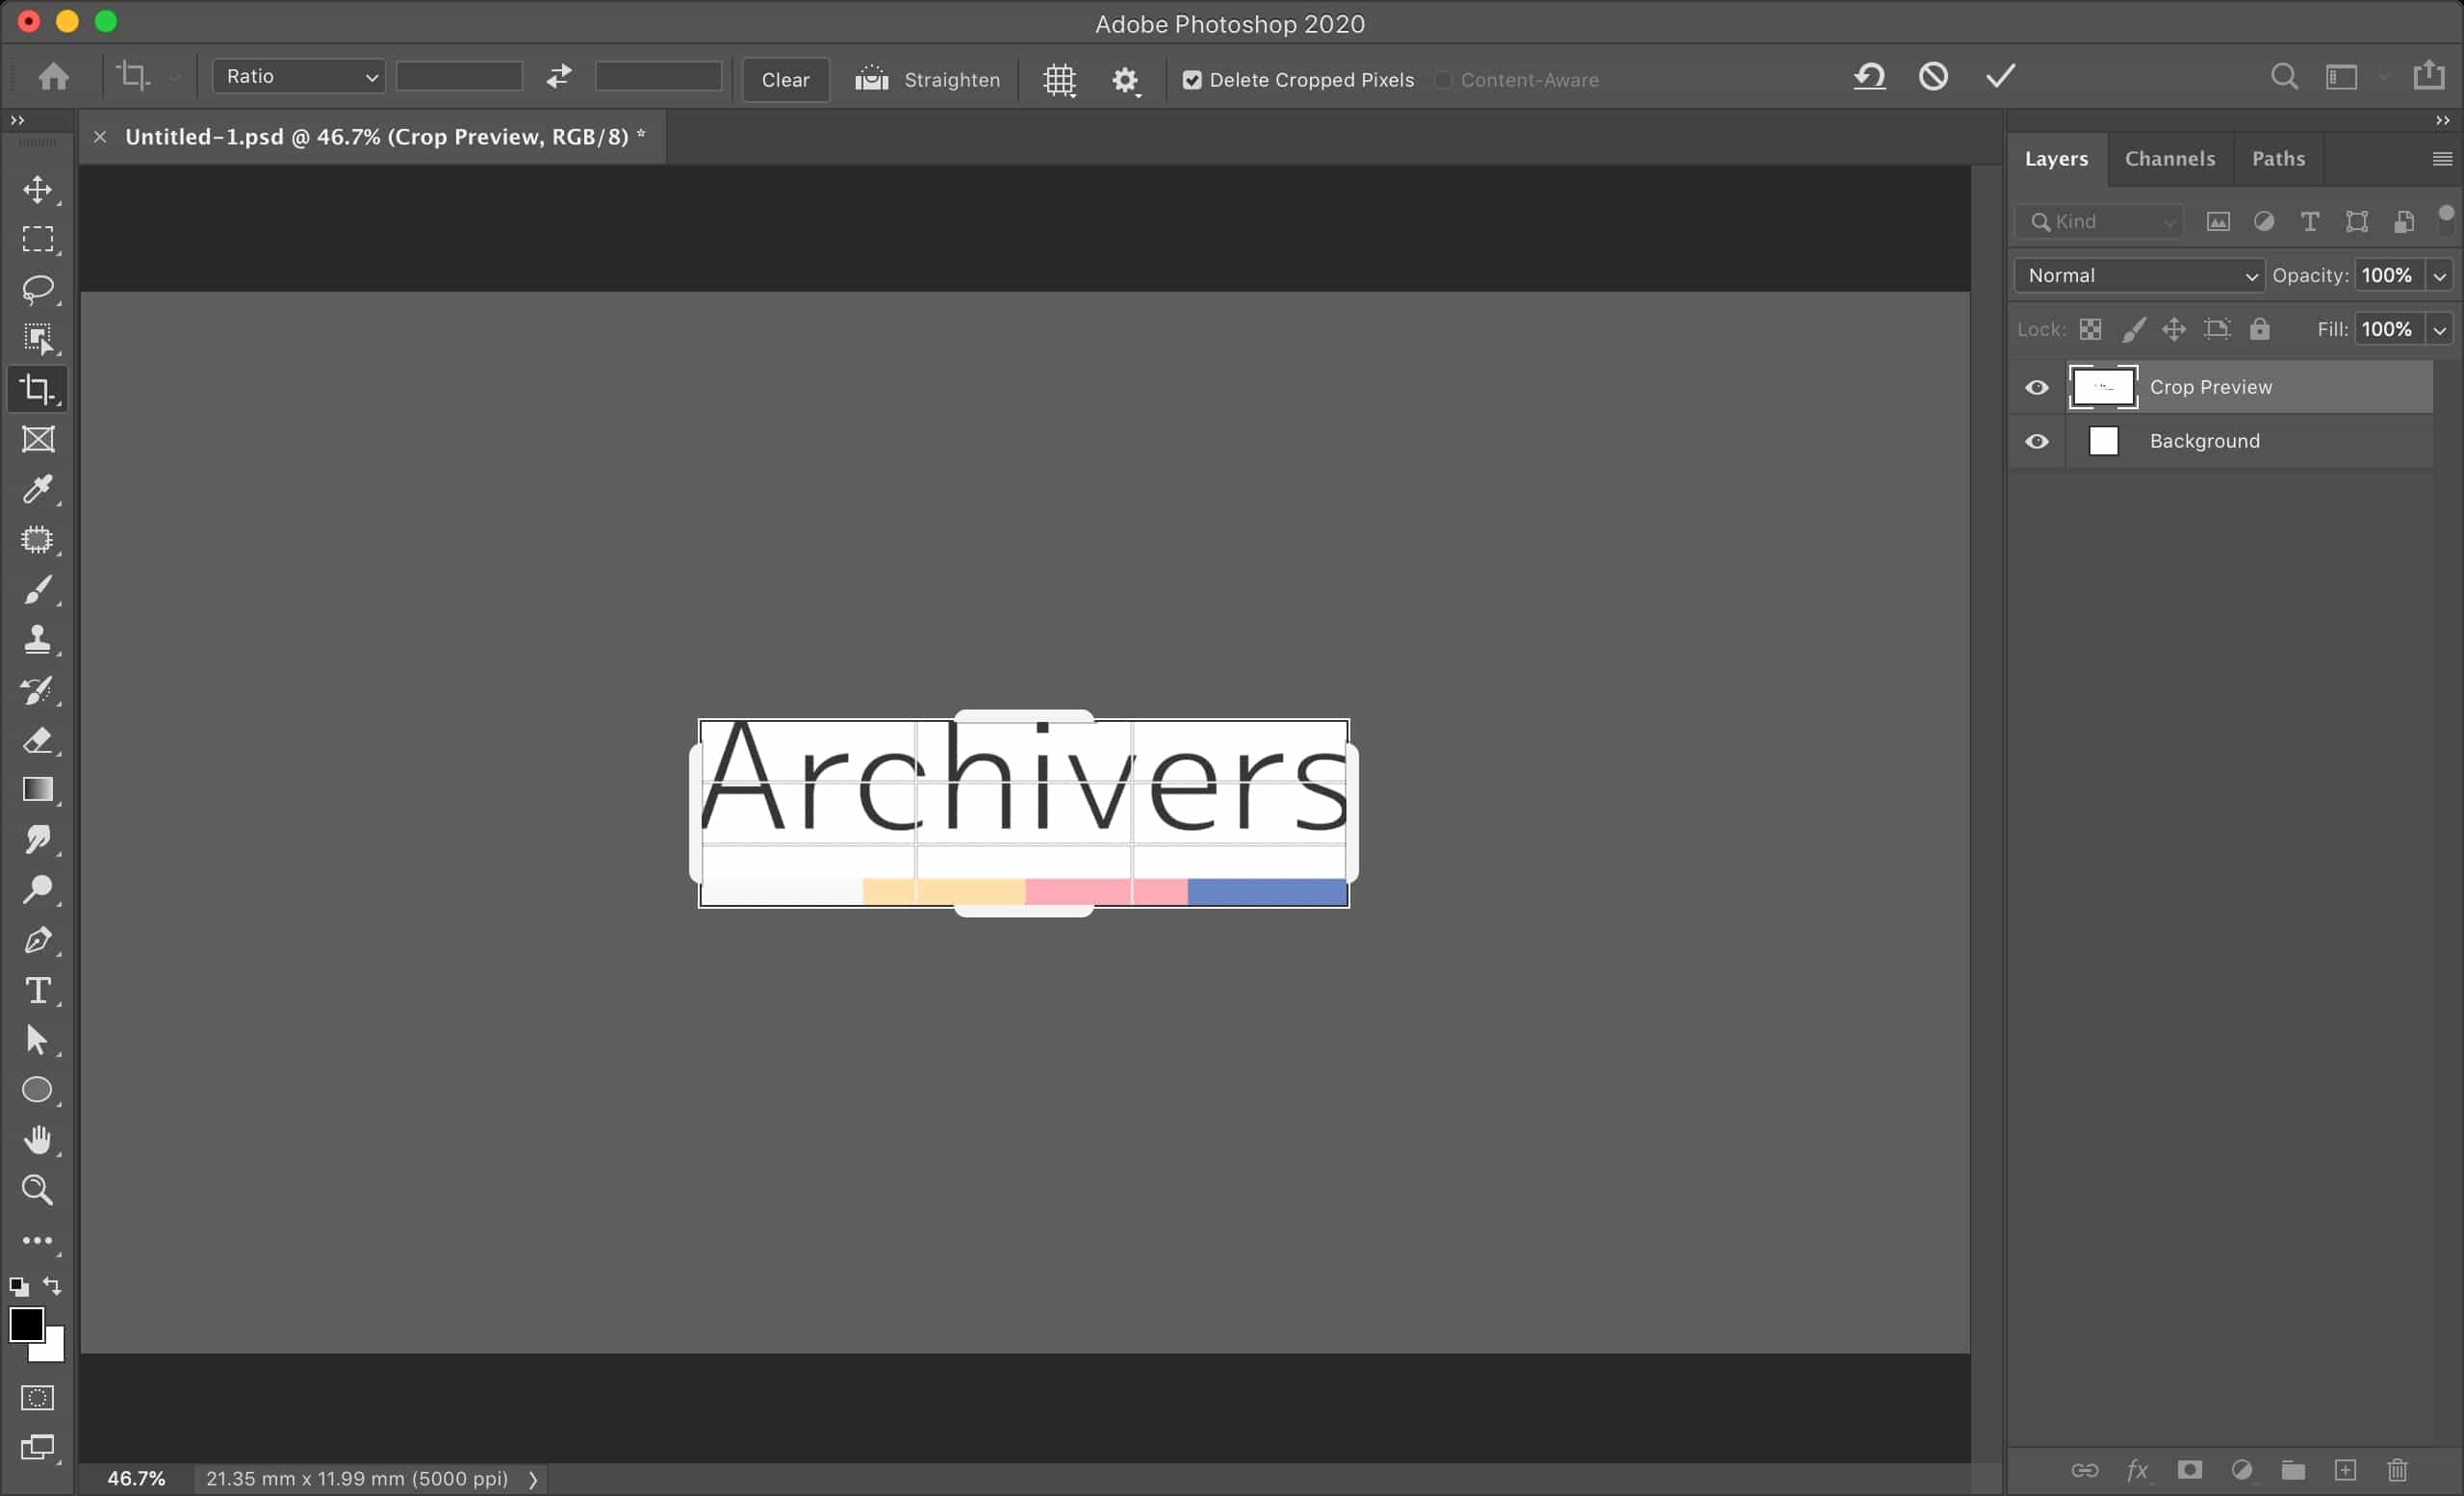Switch to the Paths tab
Image resolution: width=2464 pixels, height=1496 pixels.
coord(2277,159)
